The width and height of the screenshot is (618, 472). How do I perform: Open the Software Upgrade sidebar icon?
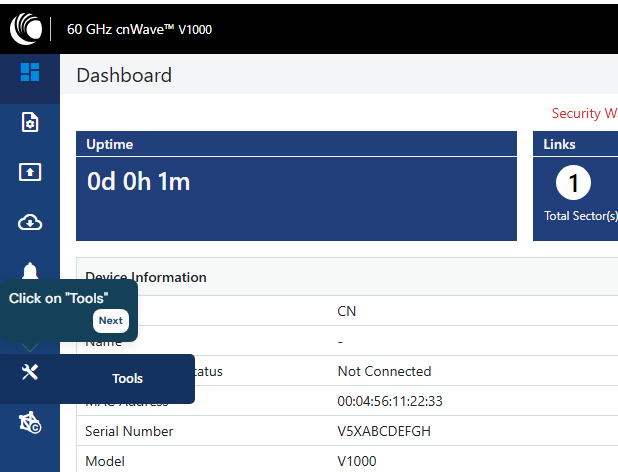[x=30, y=172]
